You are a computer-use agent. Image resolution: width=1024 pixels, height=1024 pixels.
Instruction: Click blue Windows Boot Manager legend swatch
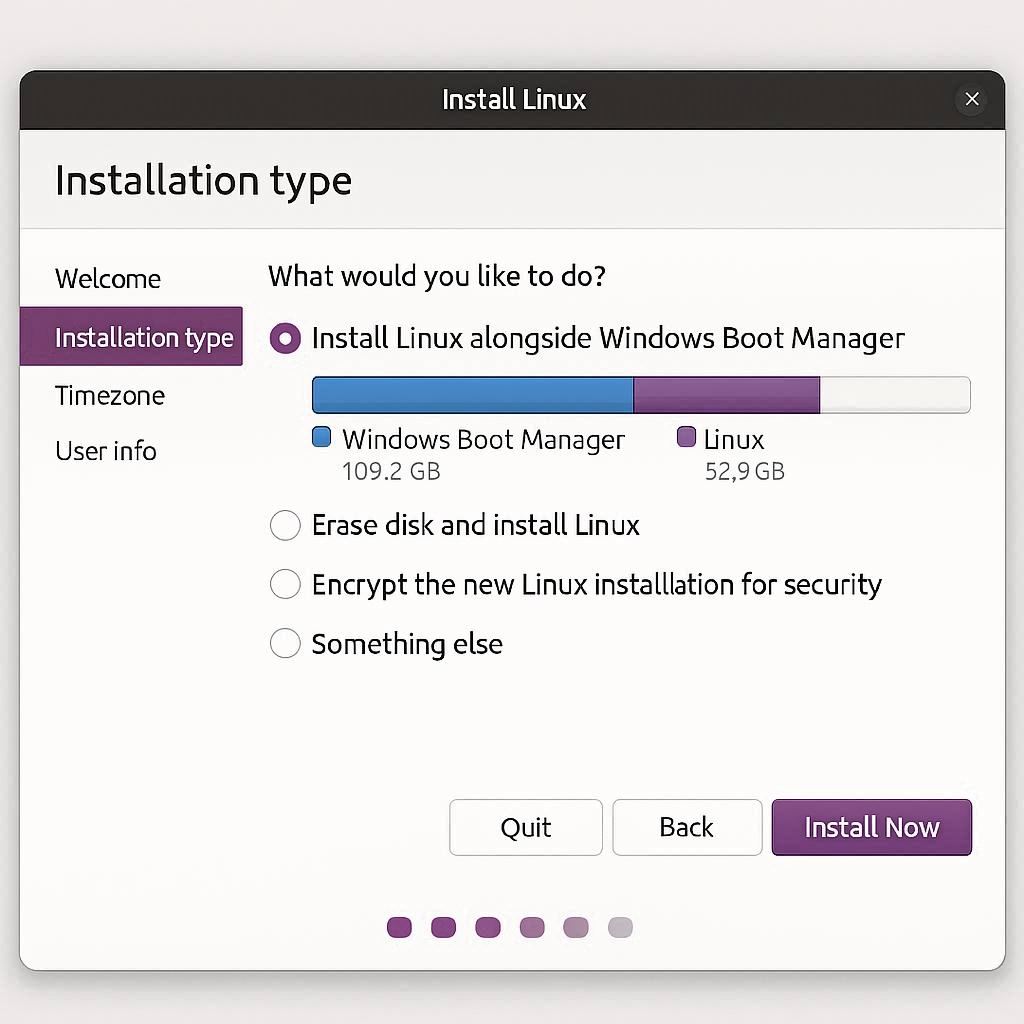tap(322, 437)
